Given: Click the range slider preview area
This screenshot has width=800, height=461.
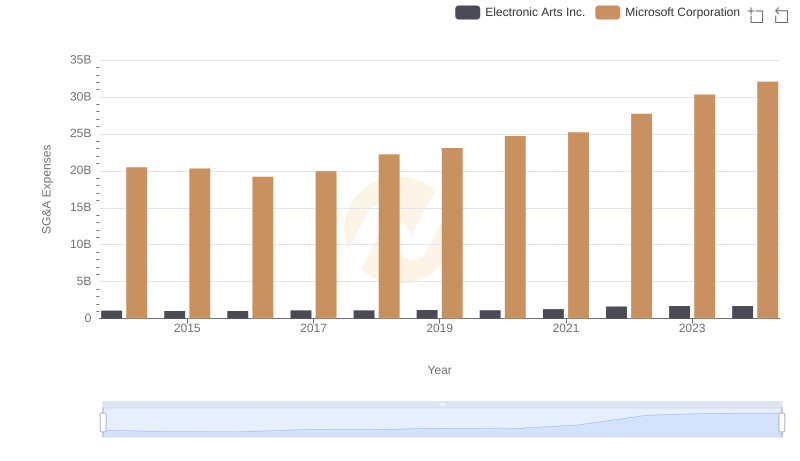Looking at the screenshot, I should 442,423.
